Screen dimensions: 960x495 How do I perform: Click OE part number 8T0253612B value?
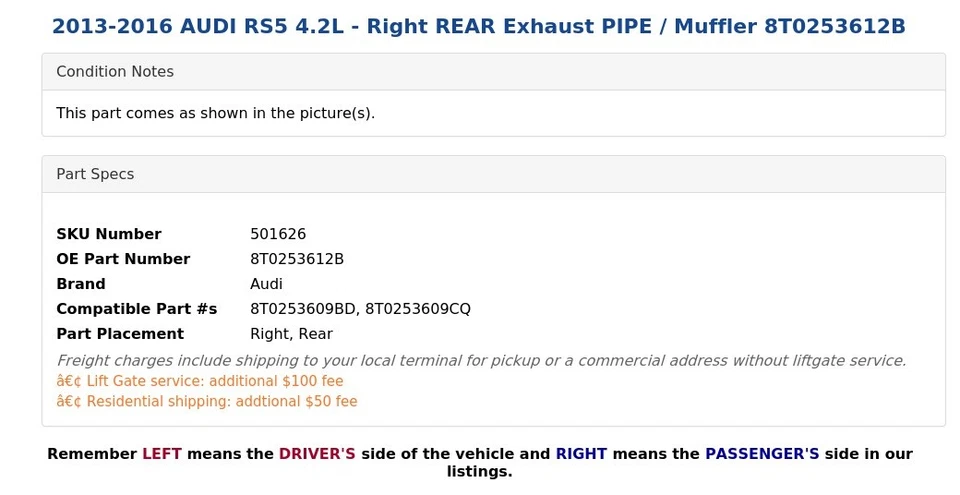297,259
